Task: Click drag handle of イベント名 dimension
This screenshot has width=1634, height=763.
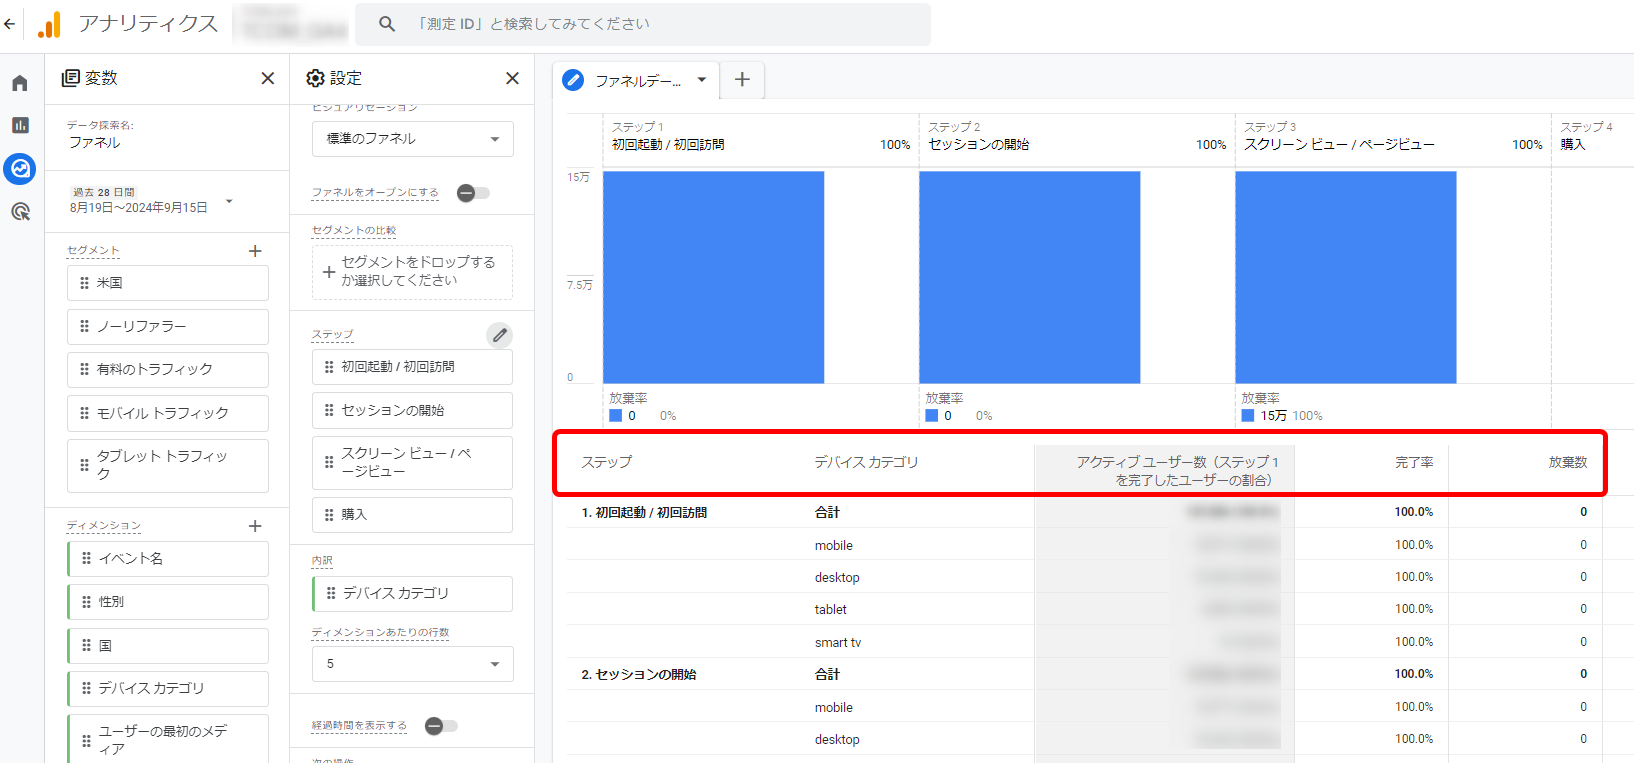Action: pos(86,558)
